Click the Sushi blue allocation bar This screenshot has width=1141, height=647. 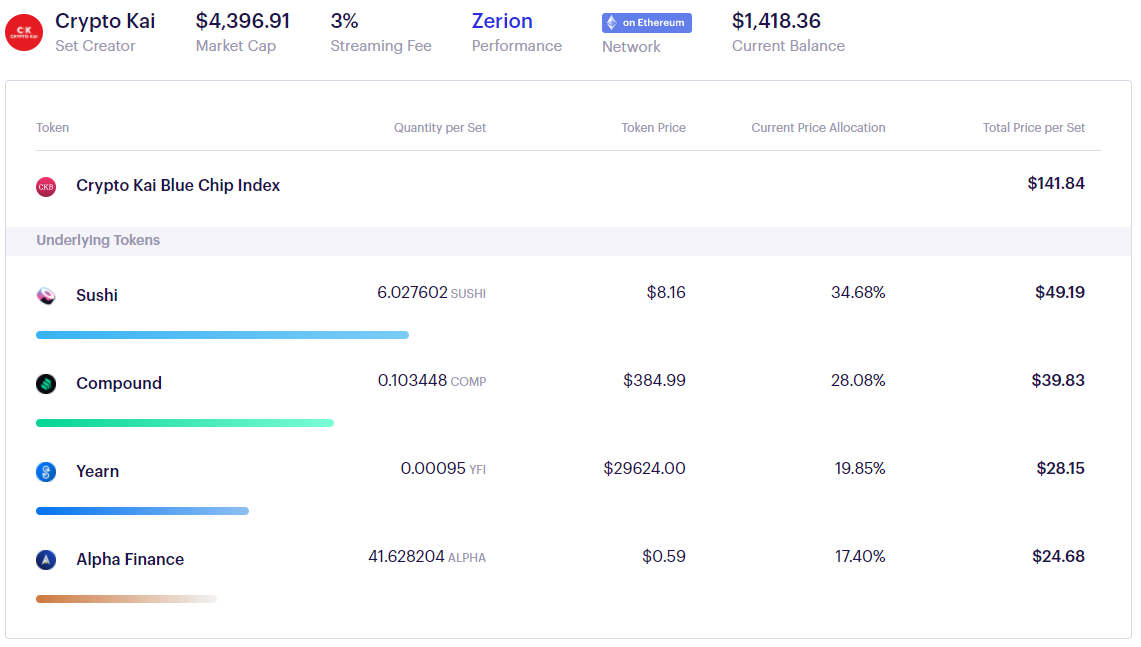click(222, 335)
